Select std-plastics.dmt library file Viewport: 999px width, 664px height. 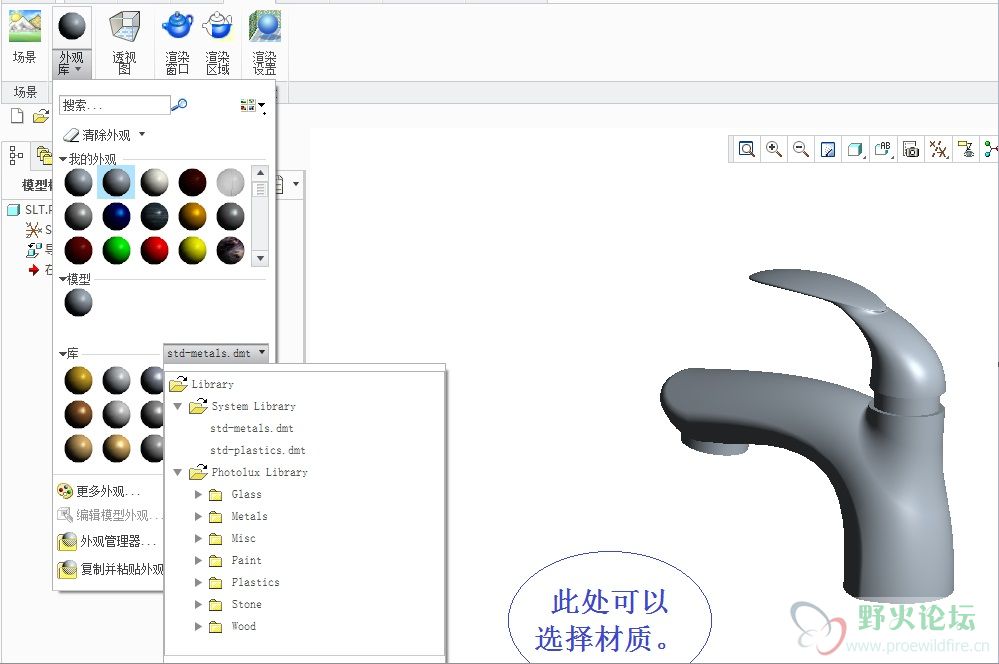(x=257, y=451)
